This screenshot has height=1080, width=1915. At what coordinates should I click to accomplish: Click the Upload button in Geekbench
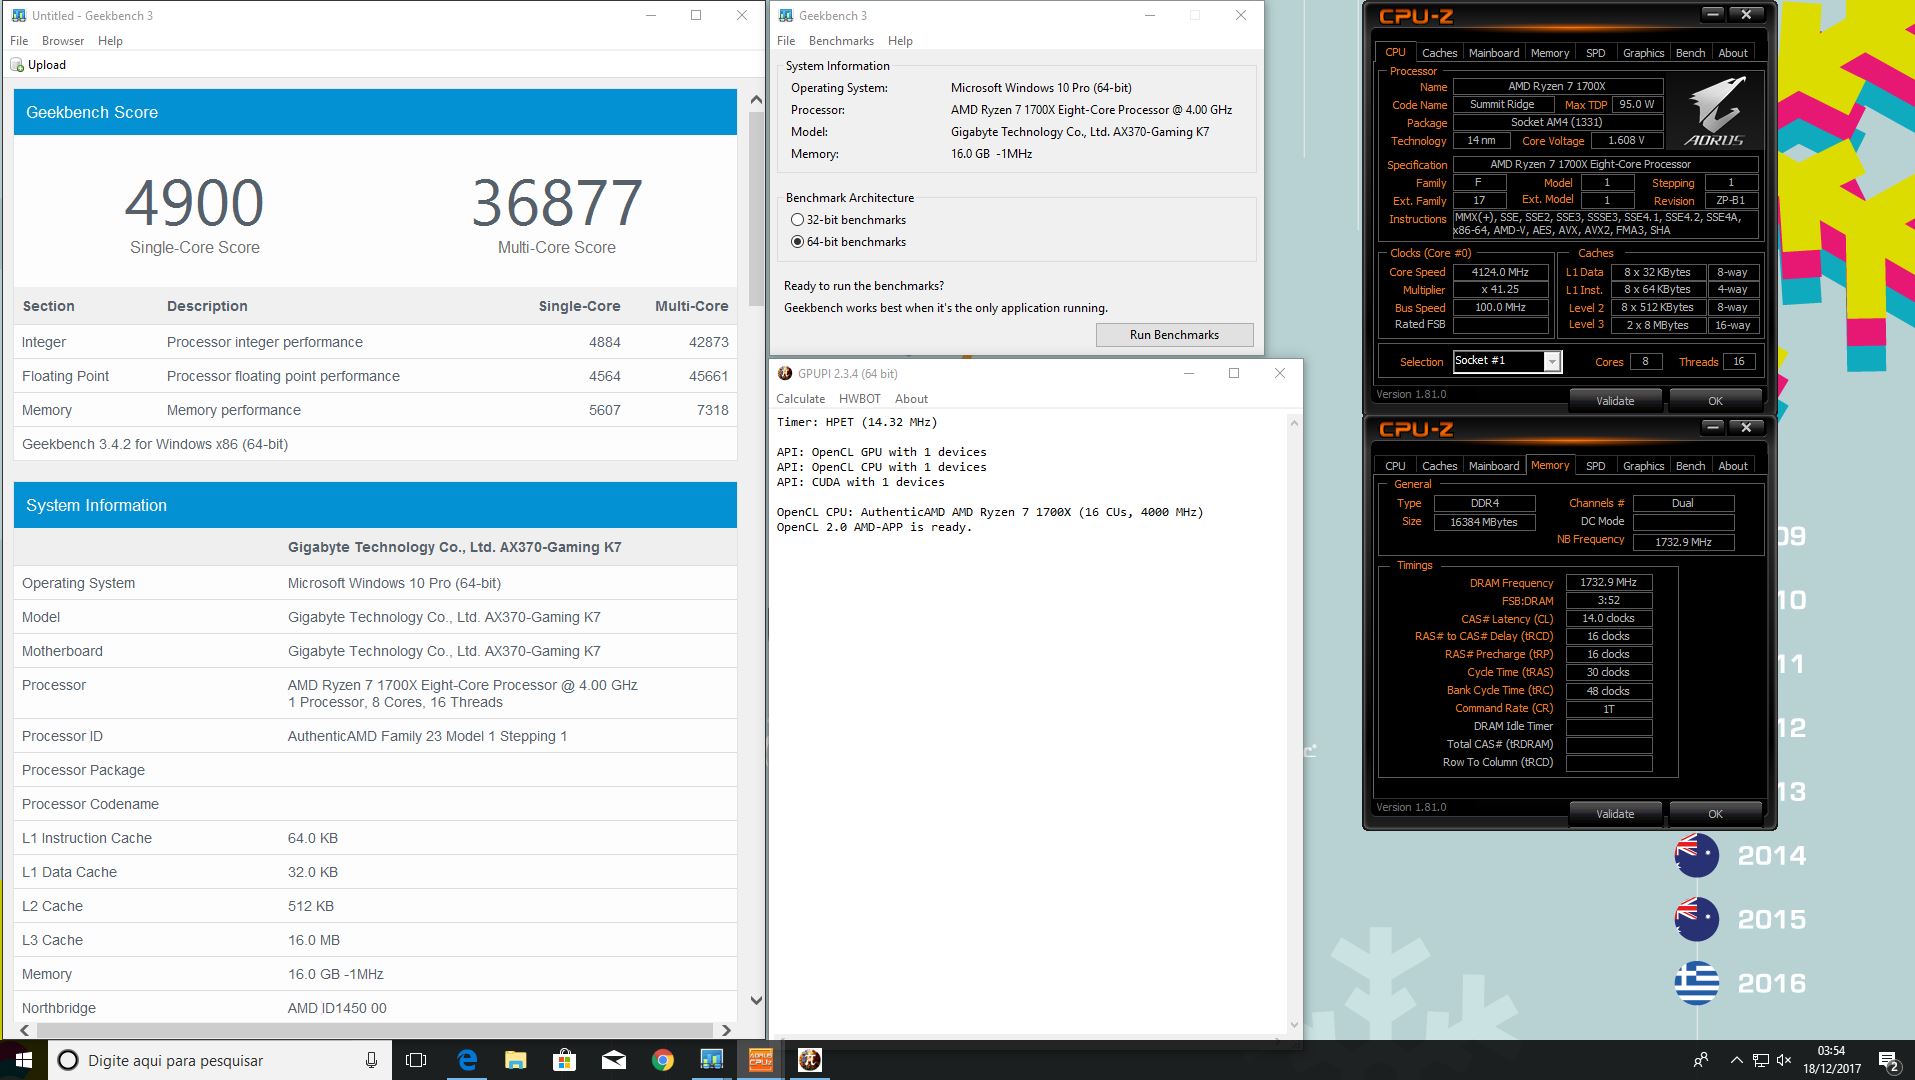click(x=38, y=65)
